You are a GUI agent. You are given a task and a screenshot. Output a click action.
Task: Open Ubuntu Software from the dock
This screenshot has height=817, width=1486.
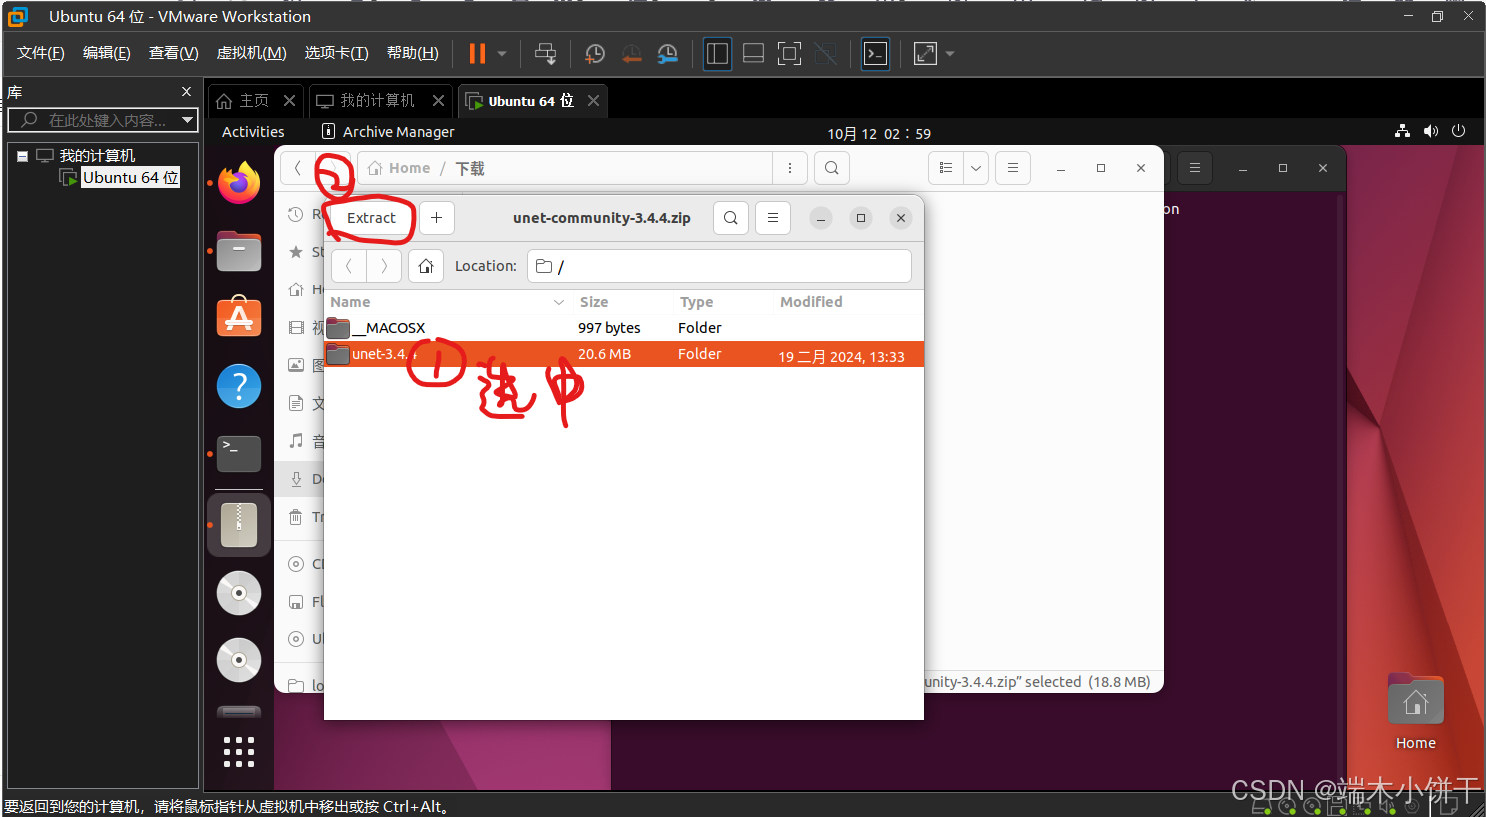click(x=239, y=318)
